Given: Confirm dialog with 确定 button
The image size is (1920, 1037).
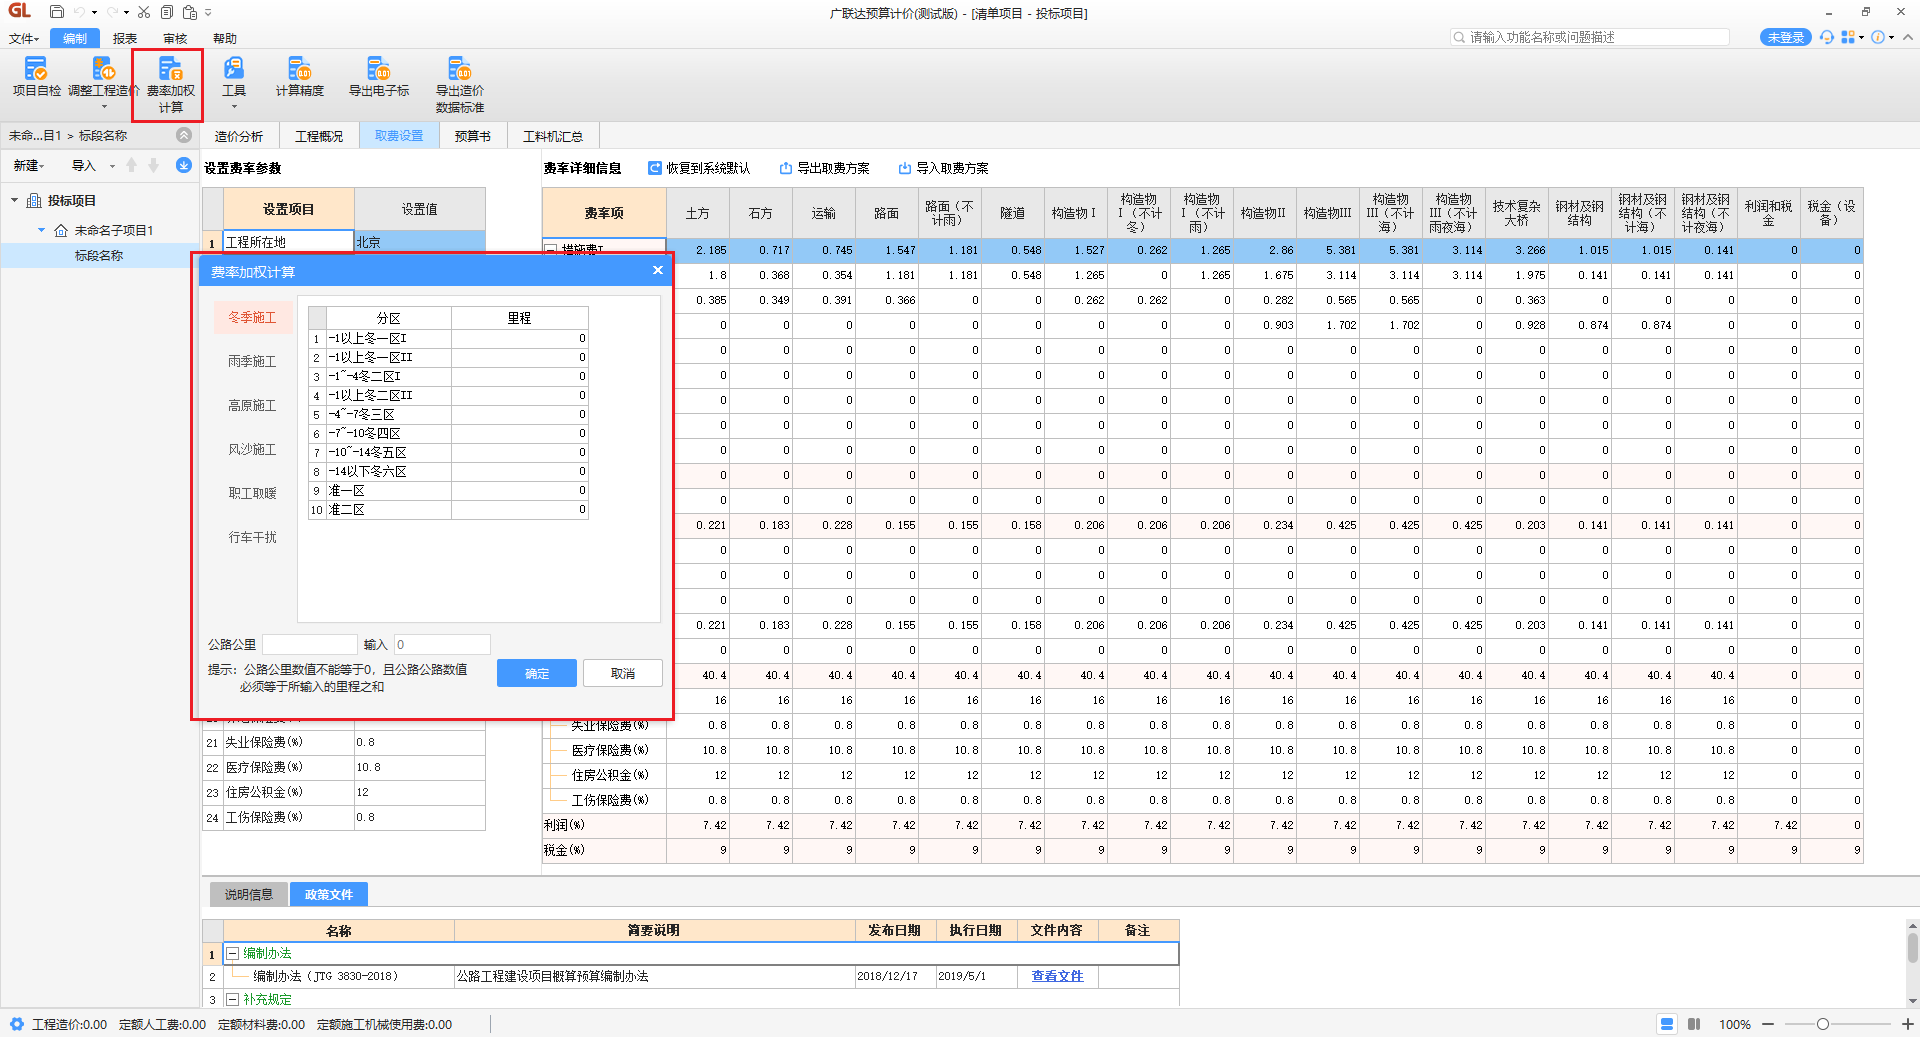Looking at the screenshot, I should [537, 673].
